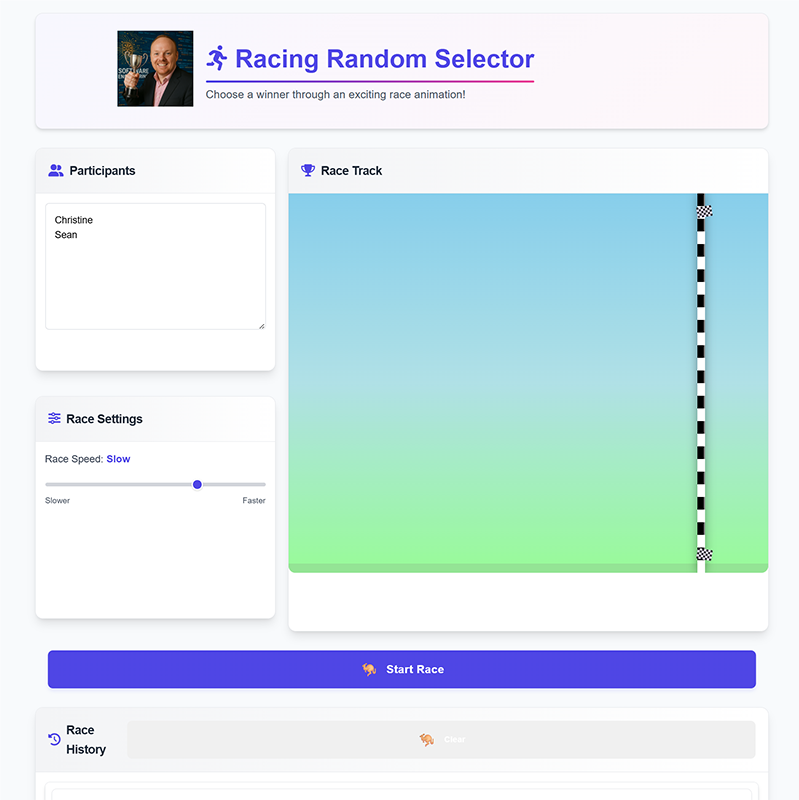Click the slider track near Faster end
The image size is (799, 800).
coord(255,484)
